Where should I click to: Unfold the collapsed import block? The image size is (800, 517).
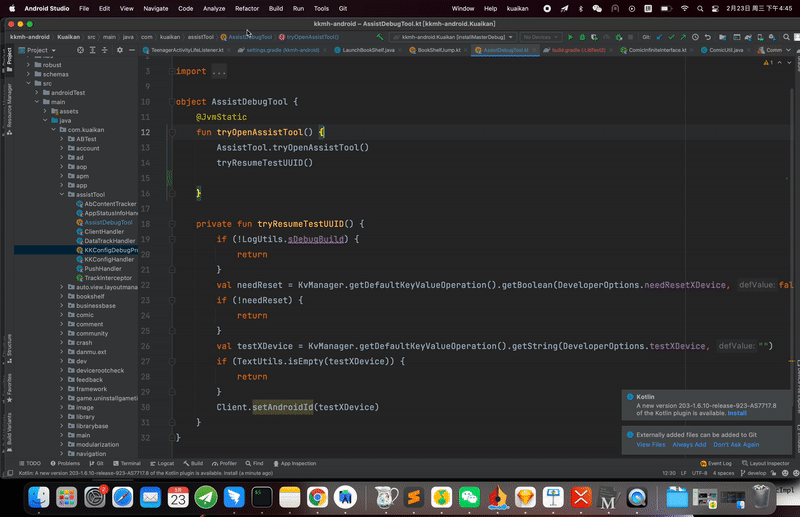[x=172, y=71]
